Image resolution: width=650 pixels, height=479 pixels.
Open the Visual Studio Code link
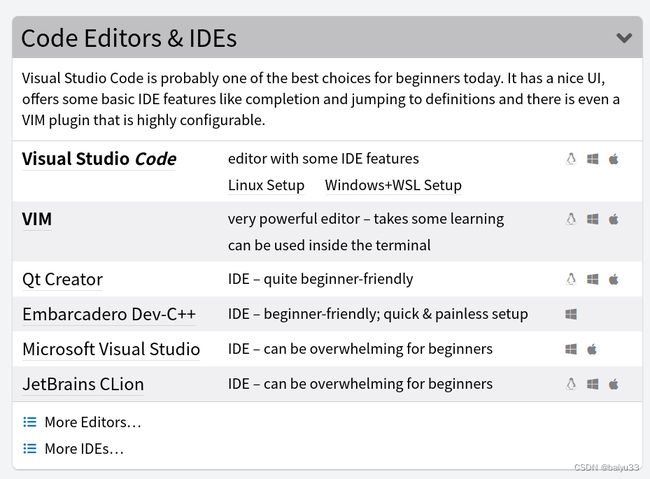click(99, 159)
